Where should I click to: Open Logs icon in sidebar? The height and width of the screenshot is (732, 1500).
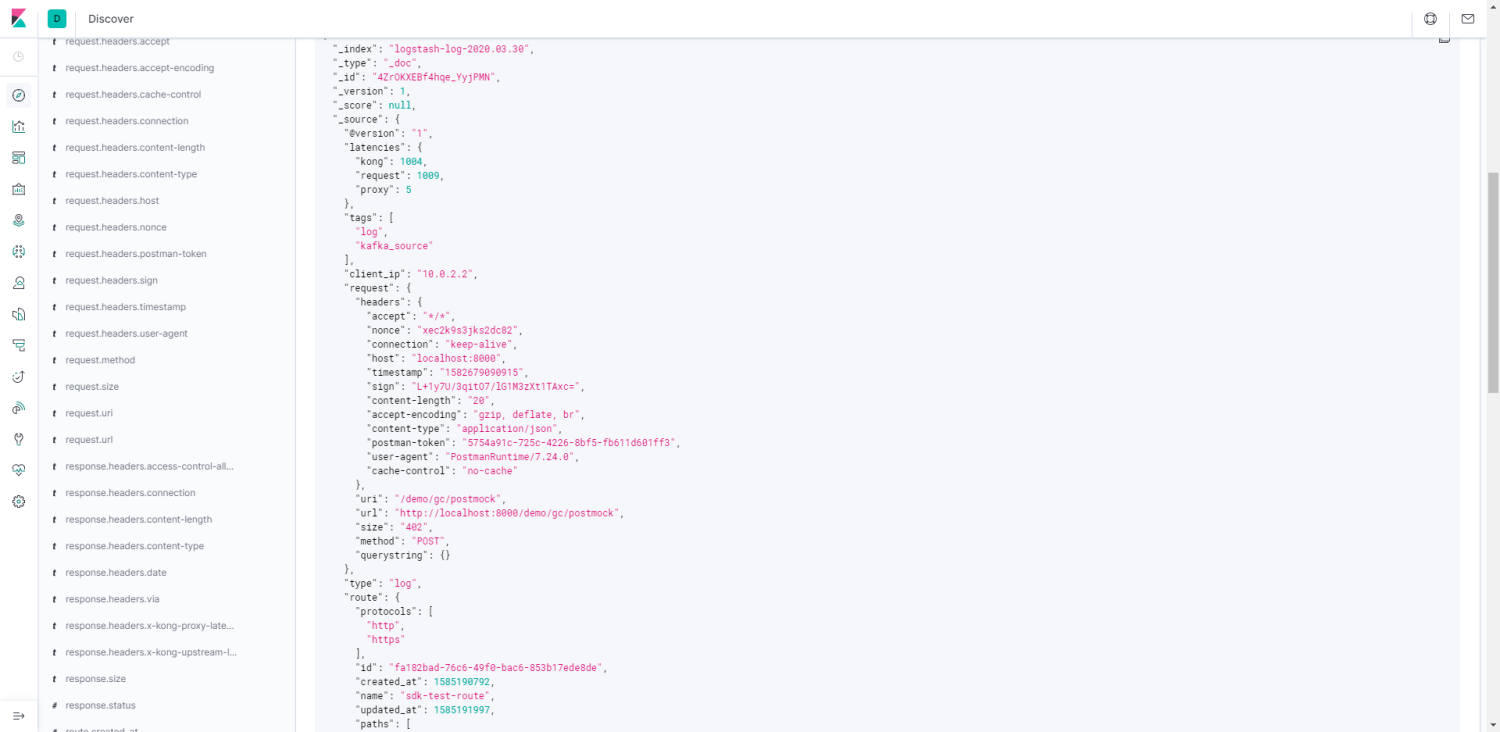[18, 314]
